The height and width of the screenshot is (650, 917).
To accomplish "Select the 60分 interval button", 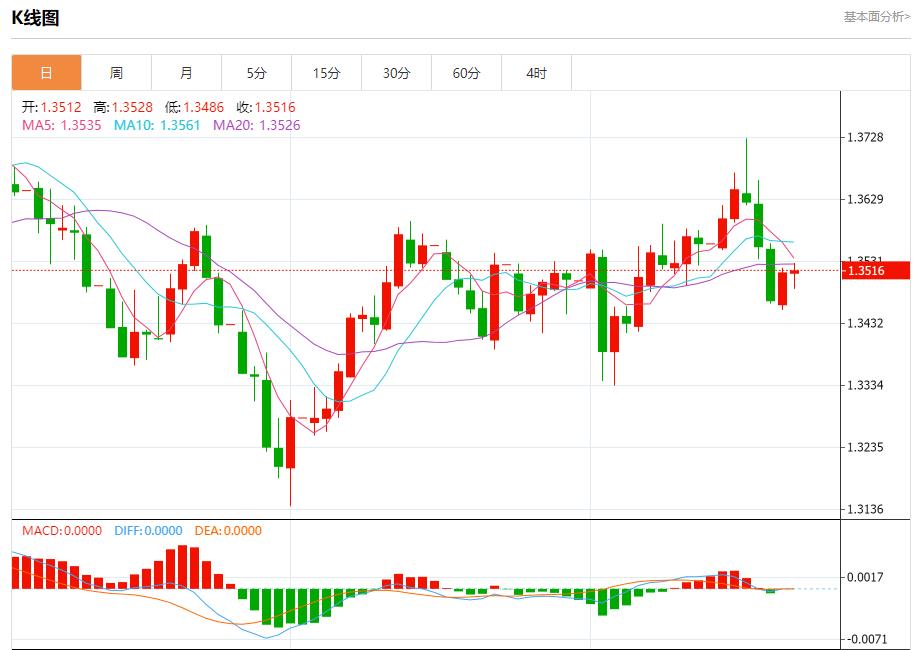I will point(466,72).
